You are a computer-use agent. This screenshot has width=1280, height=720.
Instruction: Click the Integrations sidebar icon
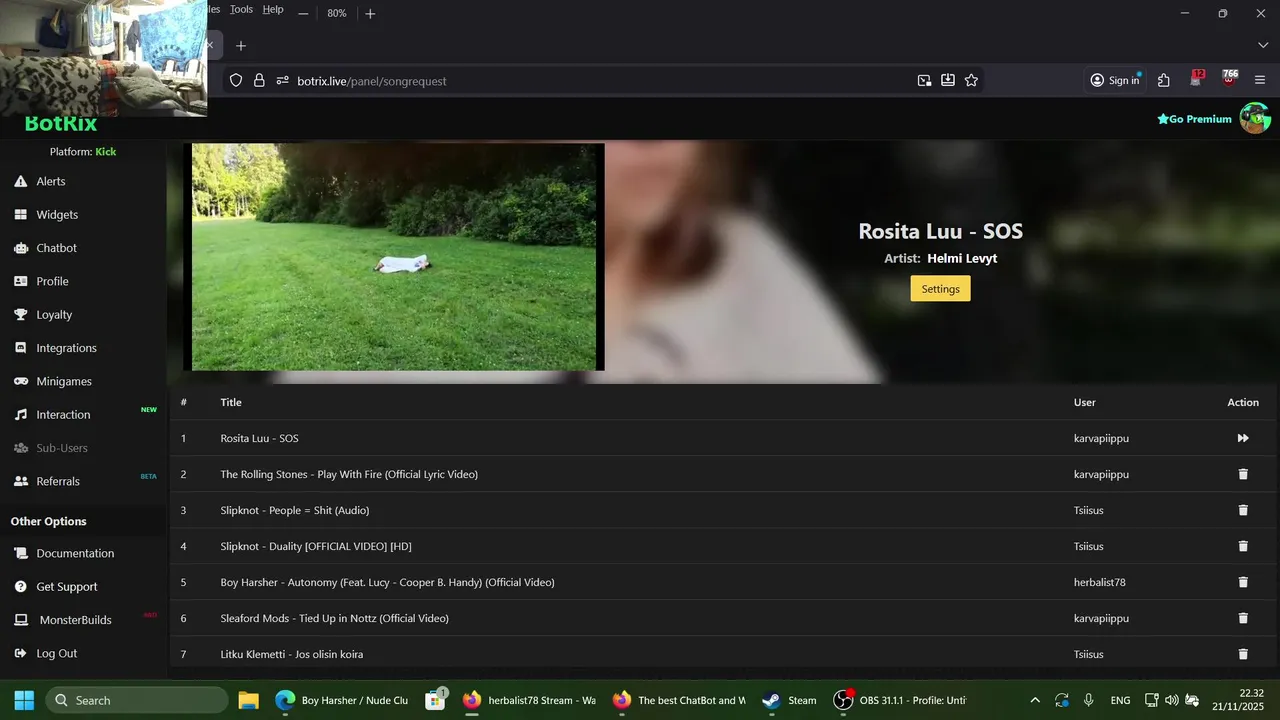(x=20, y=348)
